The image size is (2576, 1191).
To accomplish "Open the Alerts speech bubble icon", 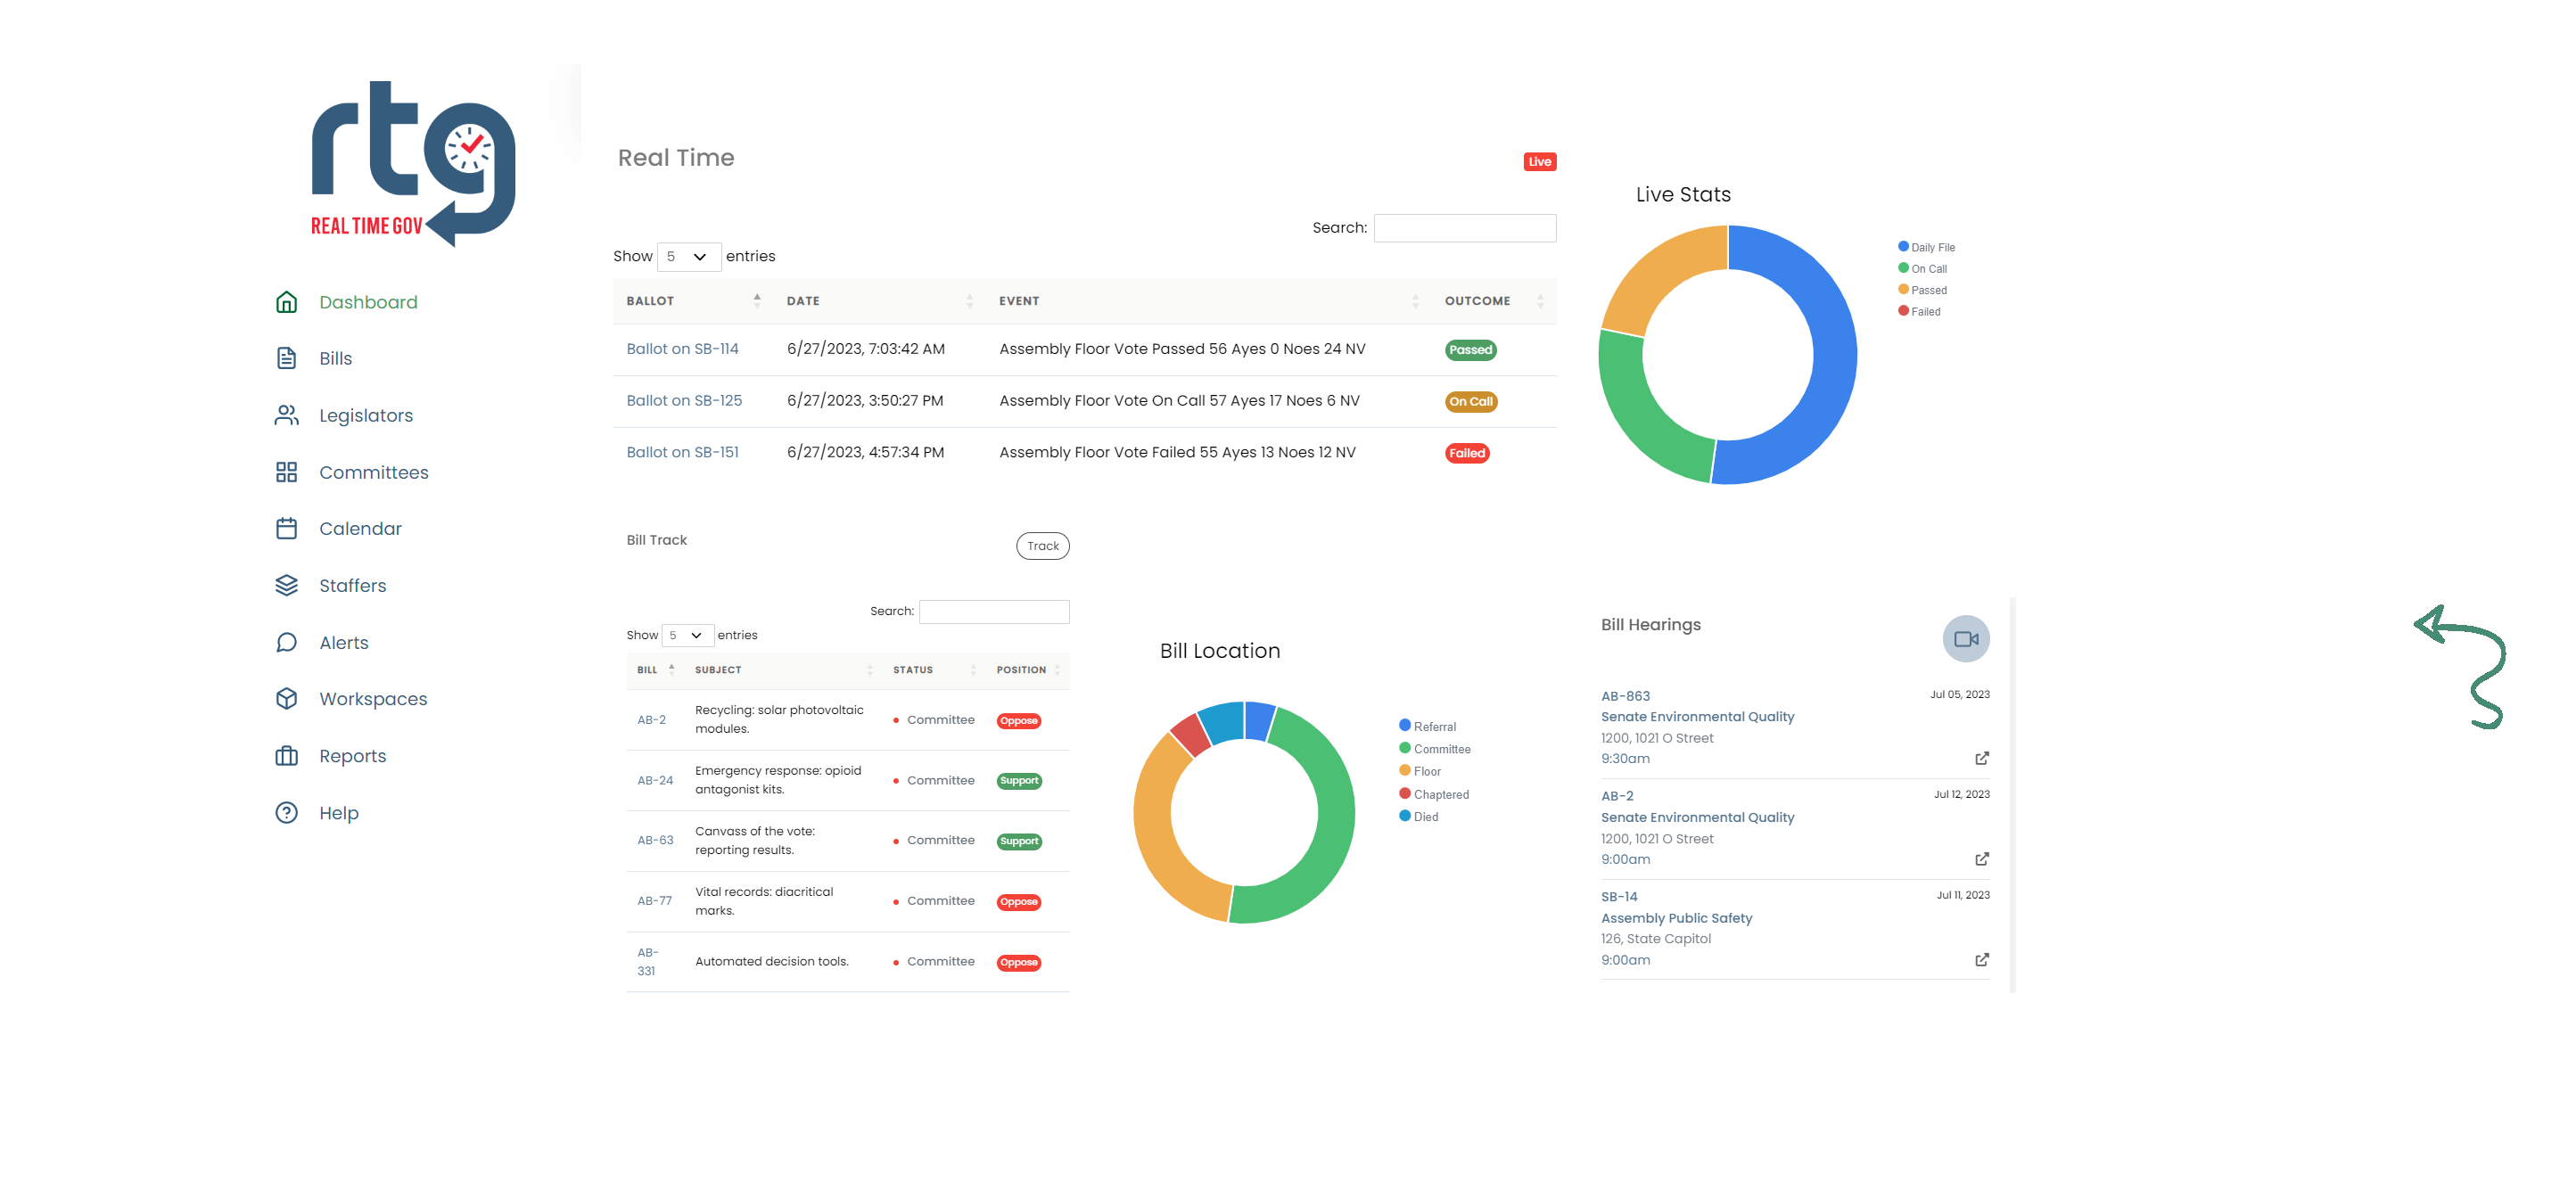I will tap(287, 642).
